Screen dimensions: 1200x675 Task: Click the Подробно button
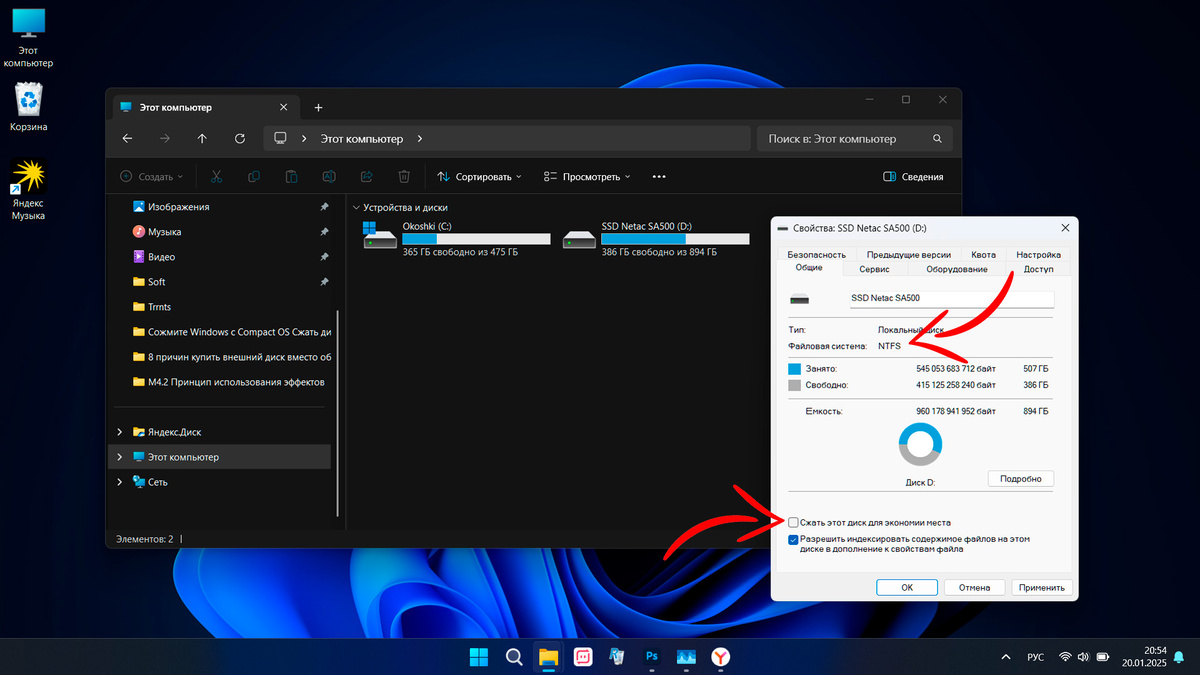[1021, 479]
